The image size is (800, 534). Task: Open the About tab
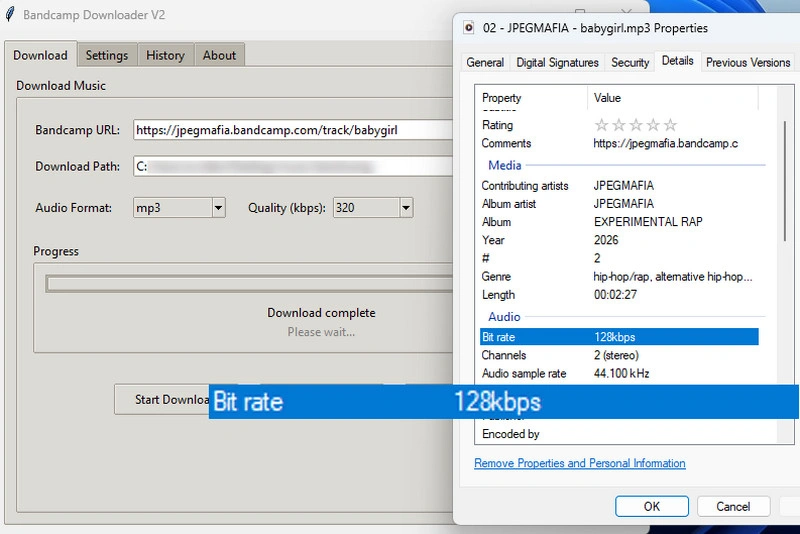coord(219,55)
